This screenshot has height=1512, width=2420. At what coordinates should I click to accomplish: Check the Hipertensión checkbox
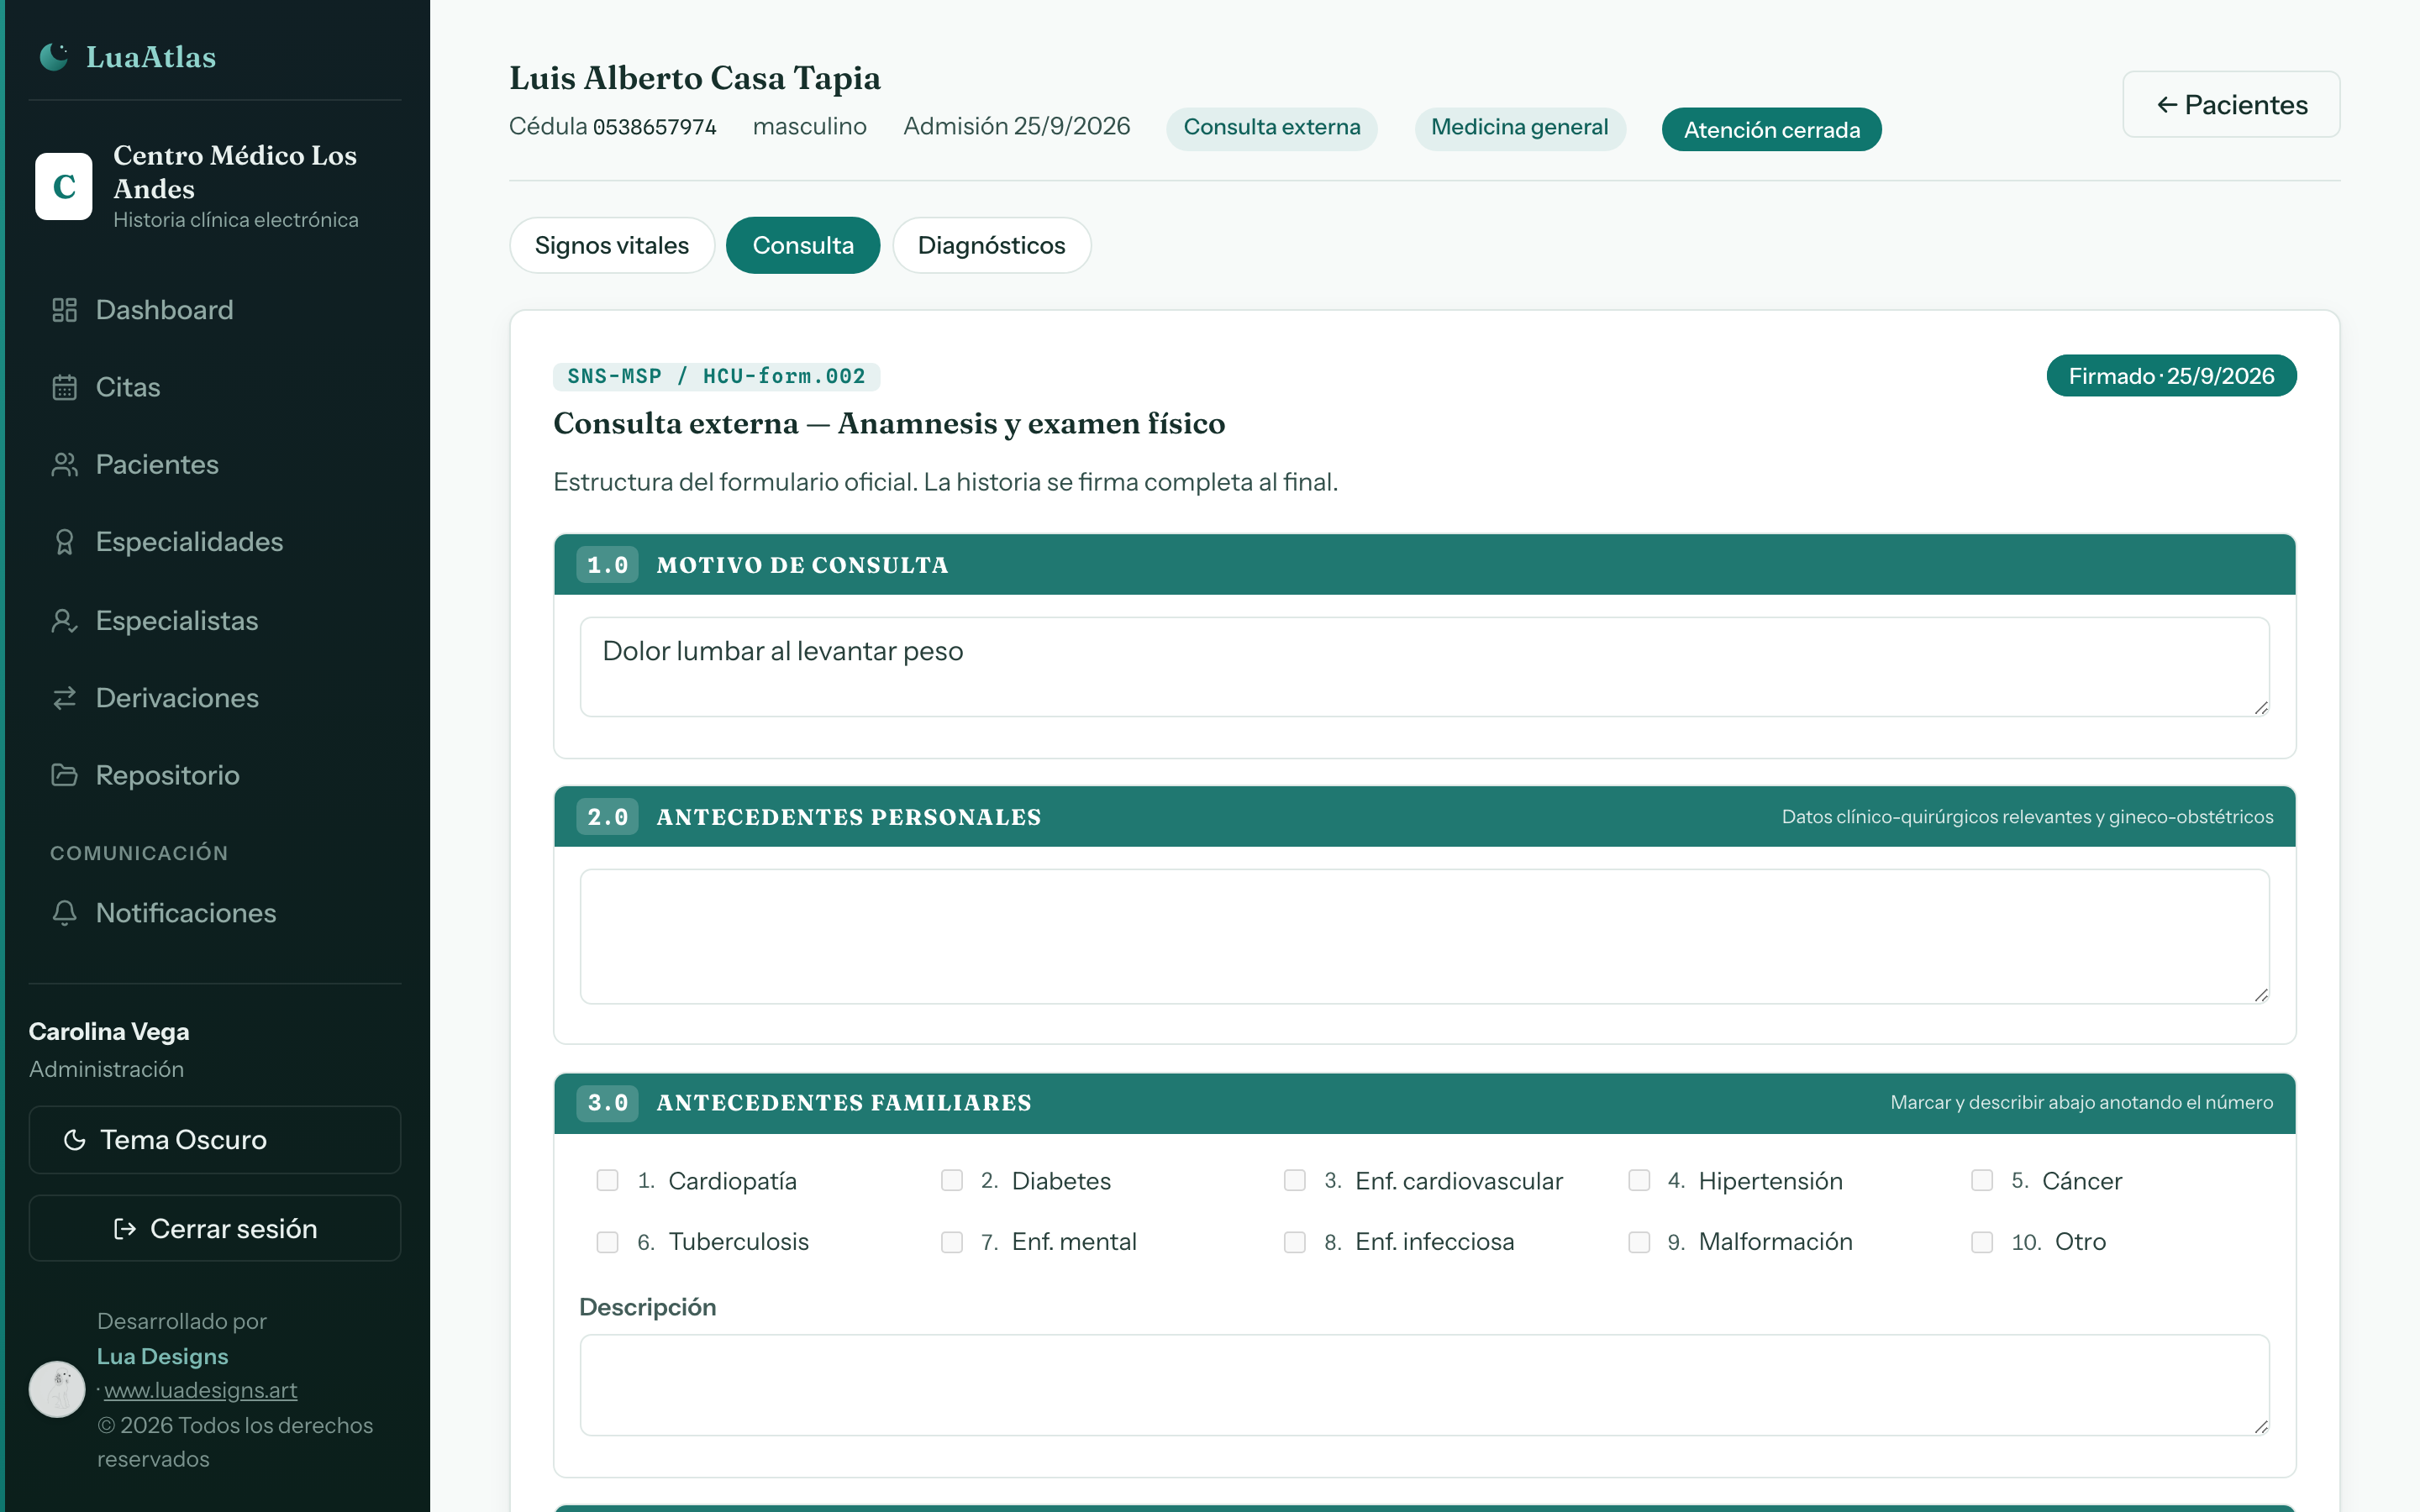pyautogui.click(x=1639, y=1181)
